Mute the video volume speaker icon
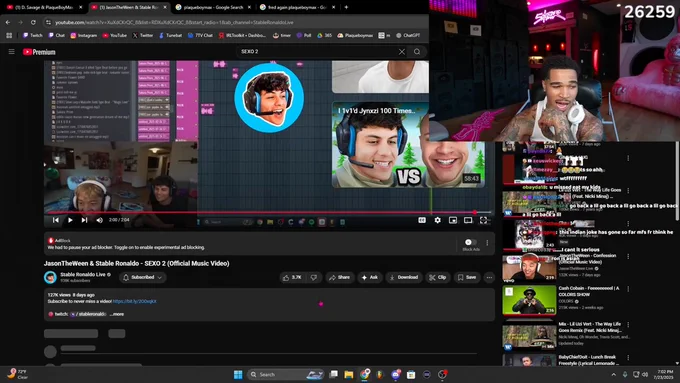Viewport: 680px width, 383px height. pyautogui.click(x=99, y=220)
